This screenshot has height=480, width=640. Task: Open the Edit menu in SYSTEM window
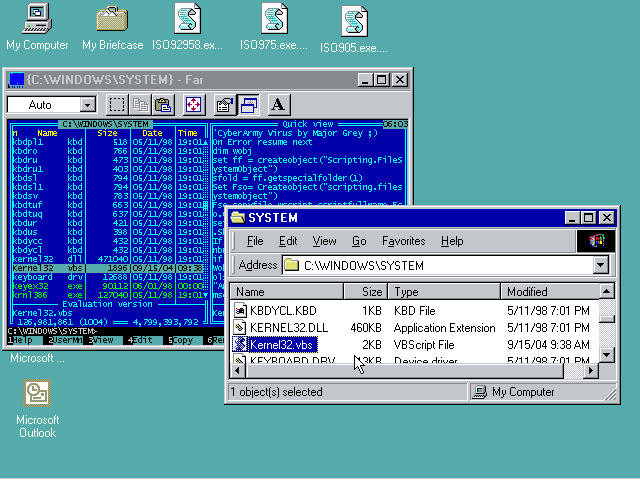[x=288, y=241]
